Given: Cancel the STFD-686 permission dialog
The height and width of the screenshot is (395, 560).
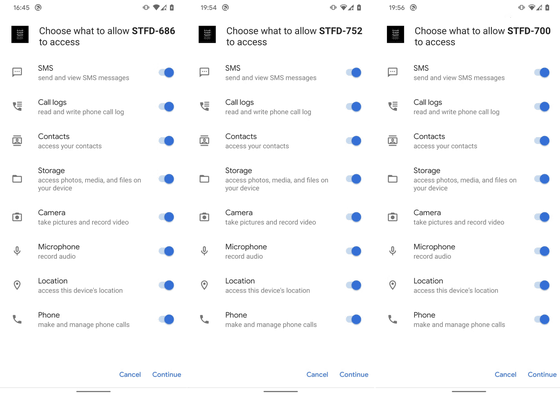Looking at the screenshot, I should [x=130, y=374].
